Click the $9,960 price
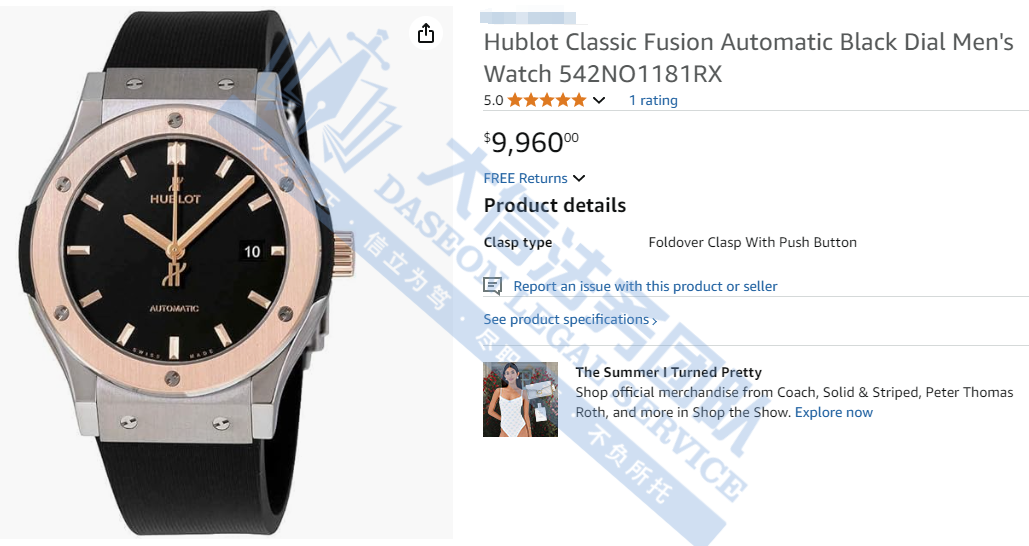Viewport: 1029px width, 546px height. [x=530, y=142]
